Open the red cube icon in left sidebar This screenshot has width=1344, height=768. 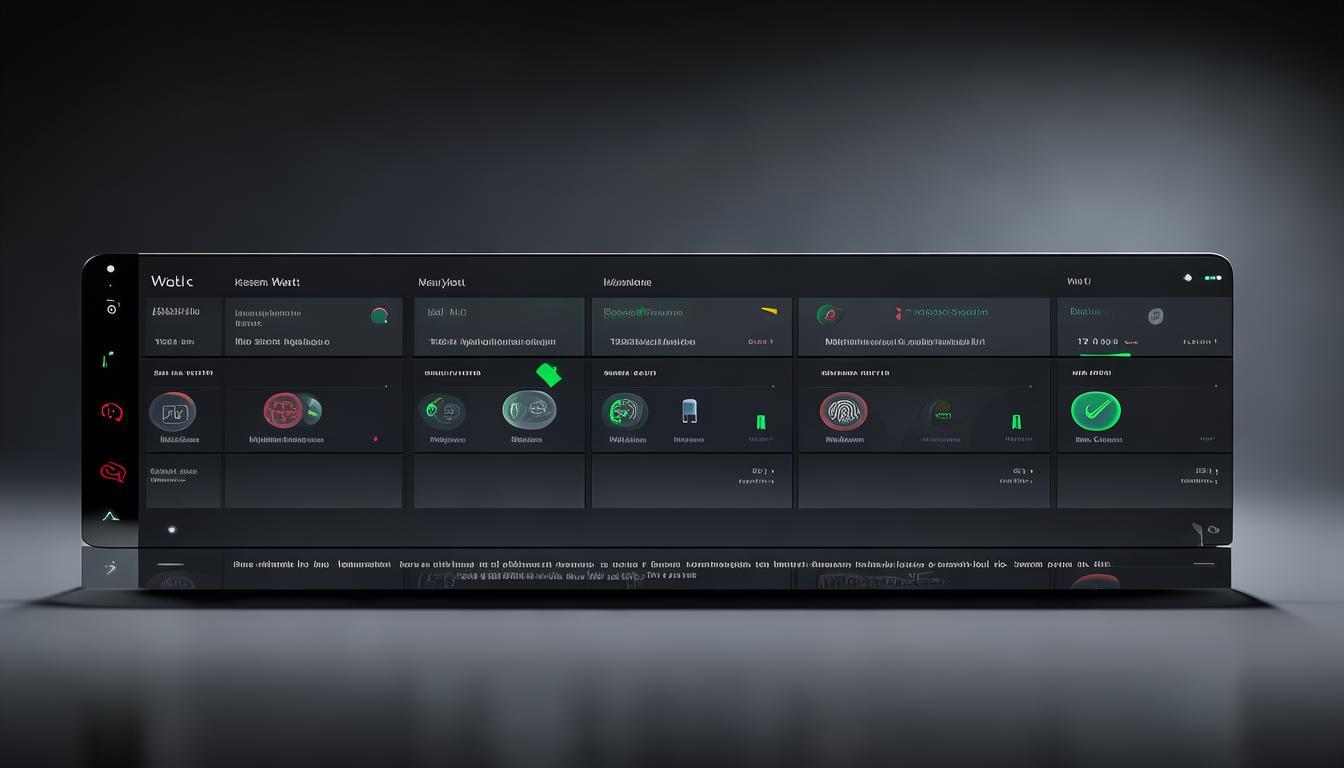(112, 472)
